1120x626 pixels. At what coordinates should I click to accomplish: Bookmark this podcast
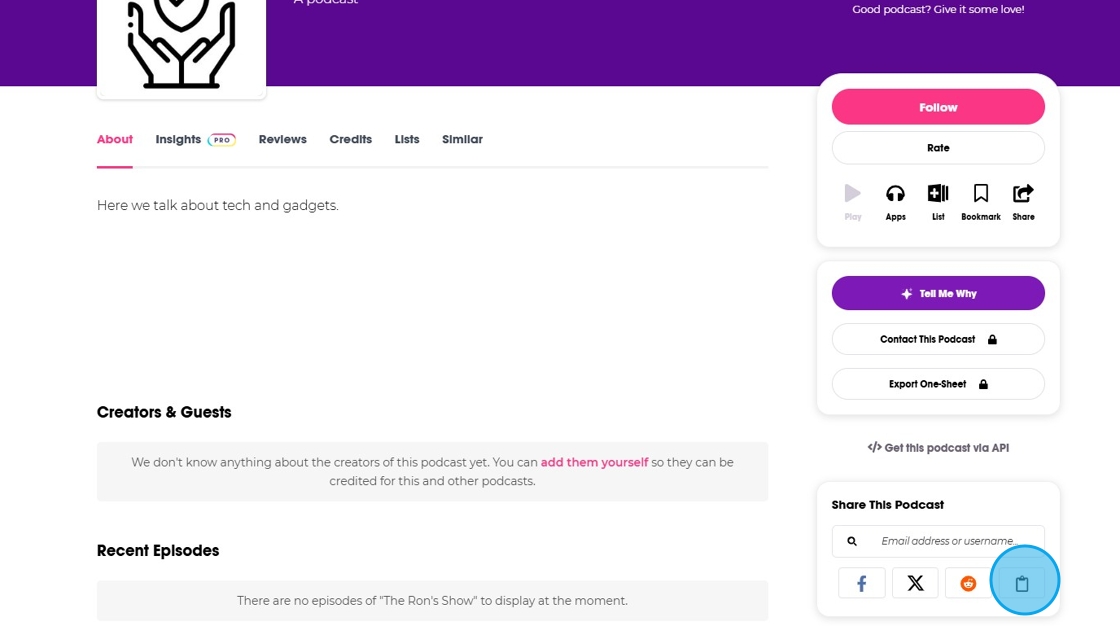[980, 194]
